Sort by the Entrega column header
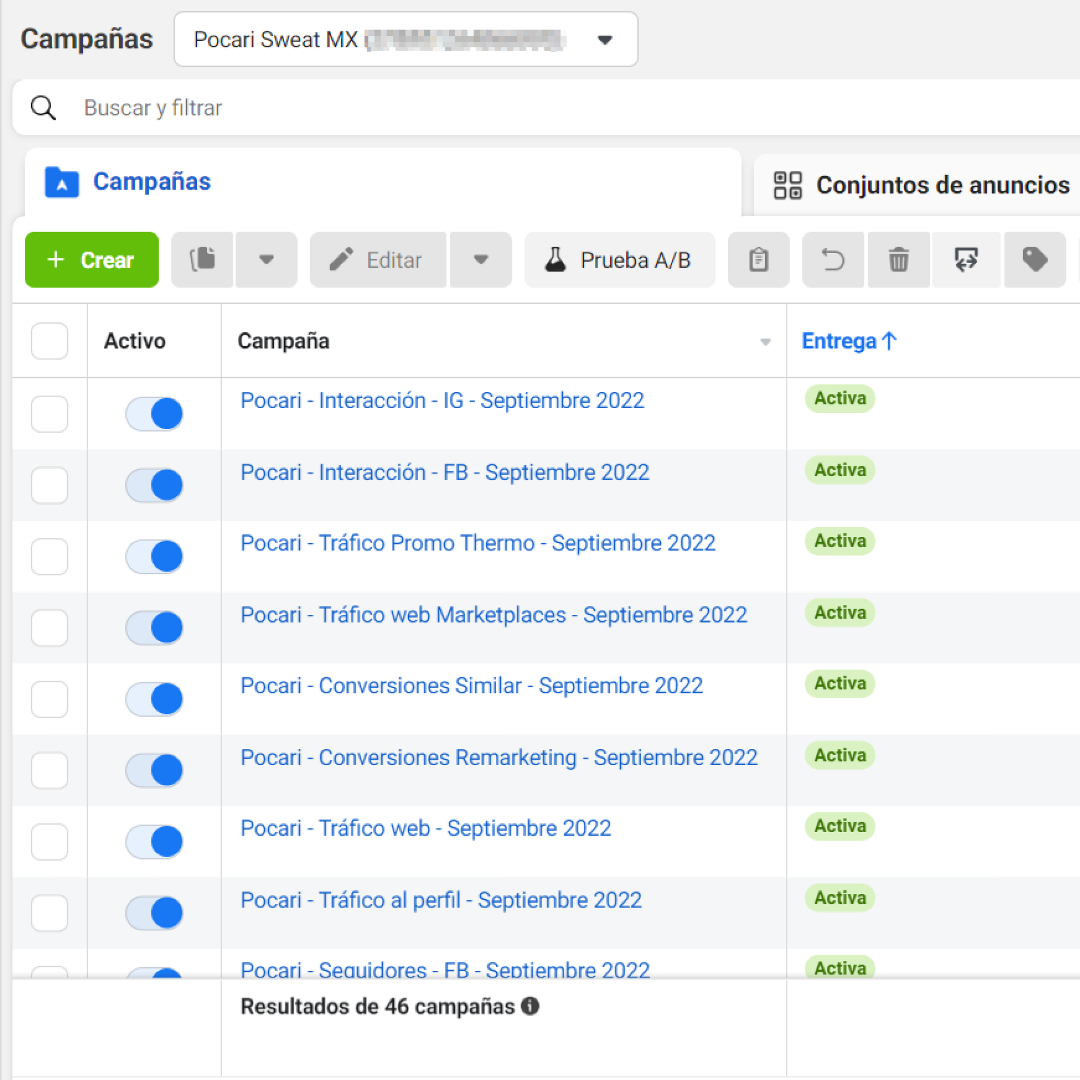 (x=849, y=341)
